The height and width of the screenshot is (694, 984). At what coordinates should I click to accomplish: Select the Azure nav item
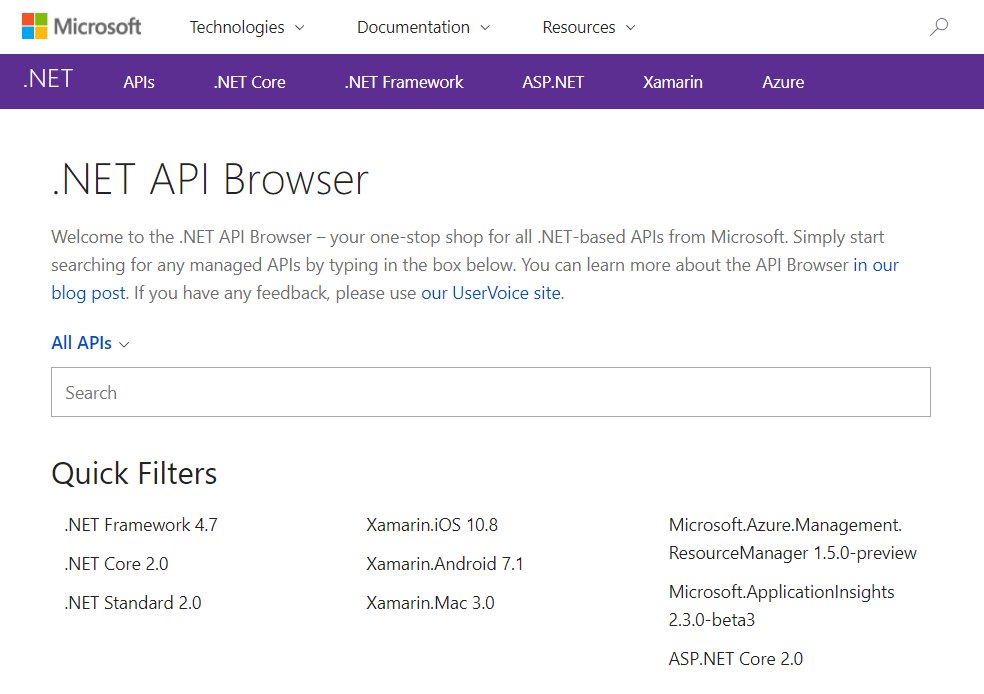coord(783,82)
